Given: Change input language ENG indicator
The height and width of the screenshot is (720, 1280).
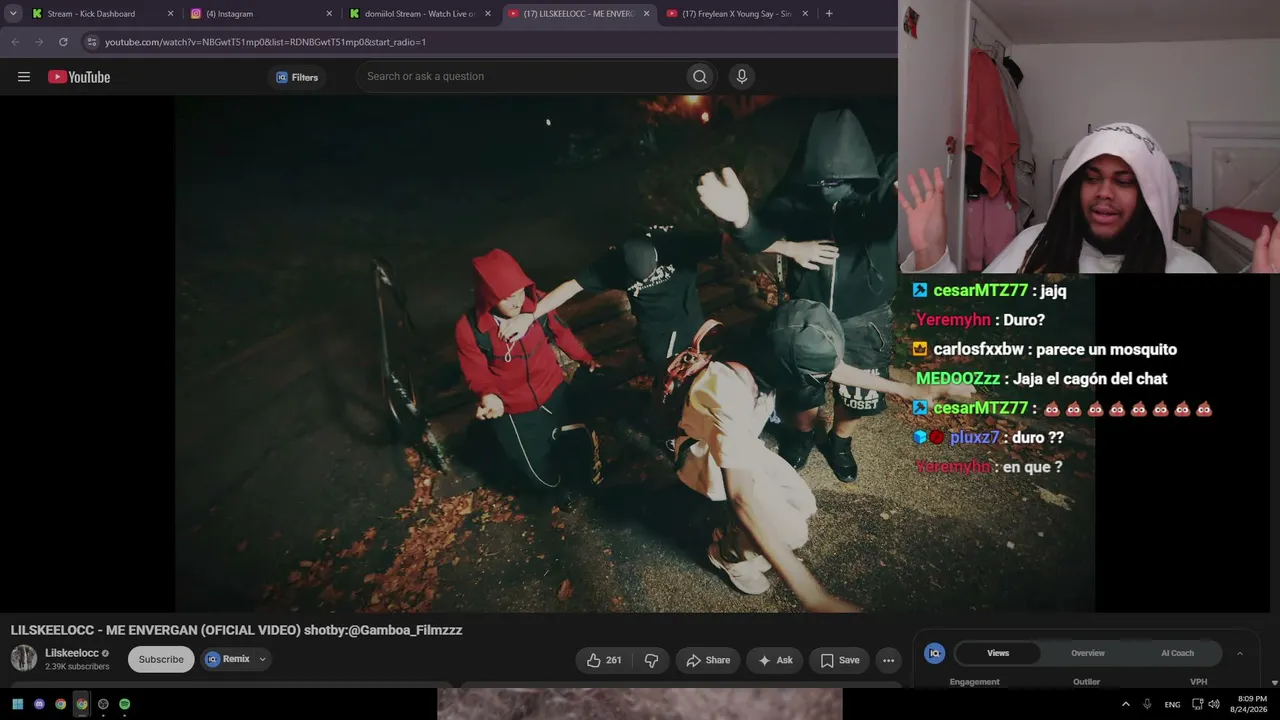Looking at the screenshot, I should [1172, 704].
